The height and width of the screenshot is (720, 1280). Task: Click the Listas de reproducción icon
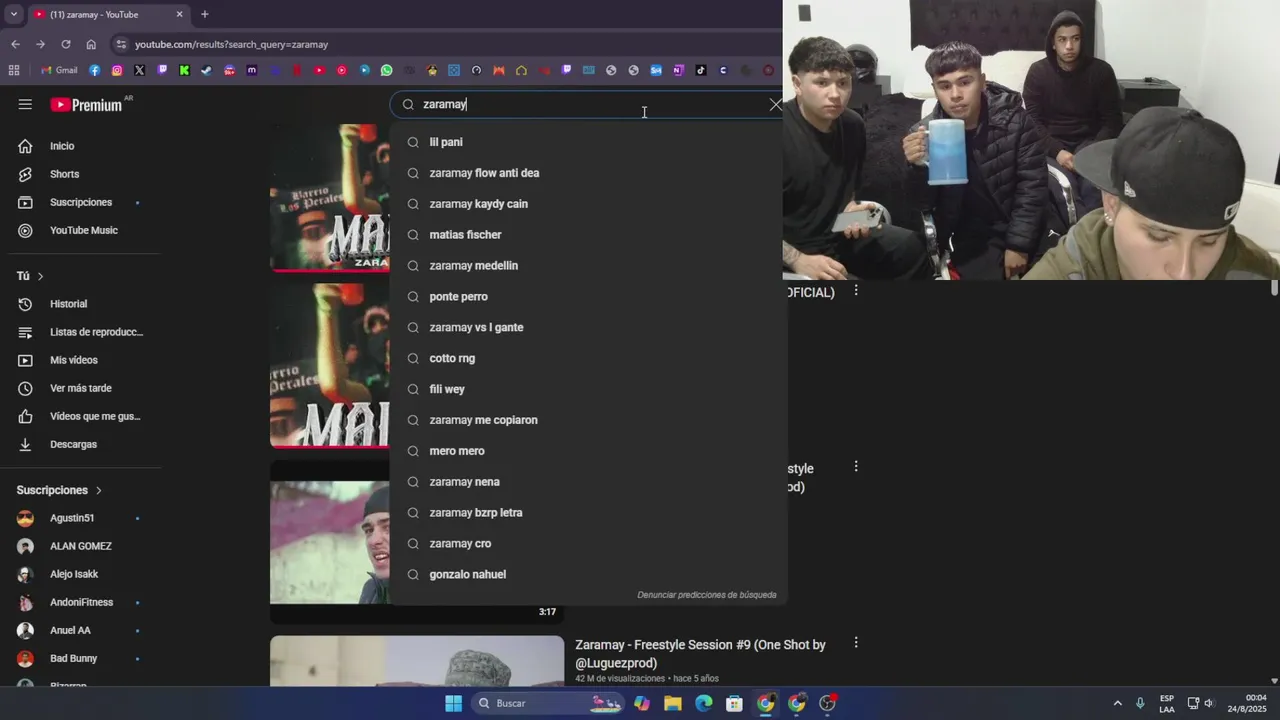(x=26, y=332)
